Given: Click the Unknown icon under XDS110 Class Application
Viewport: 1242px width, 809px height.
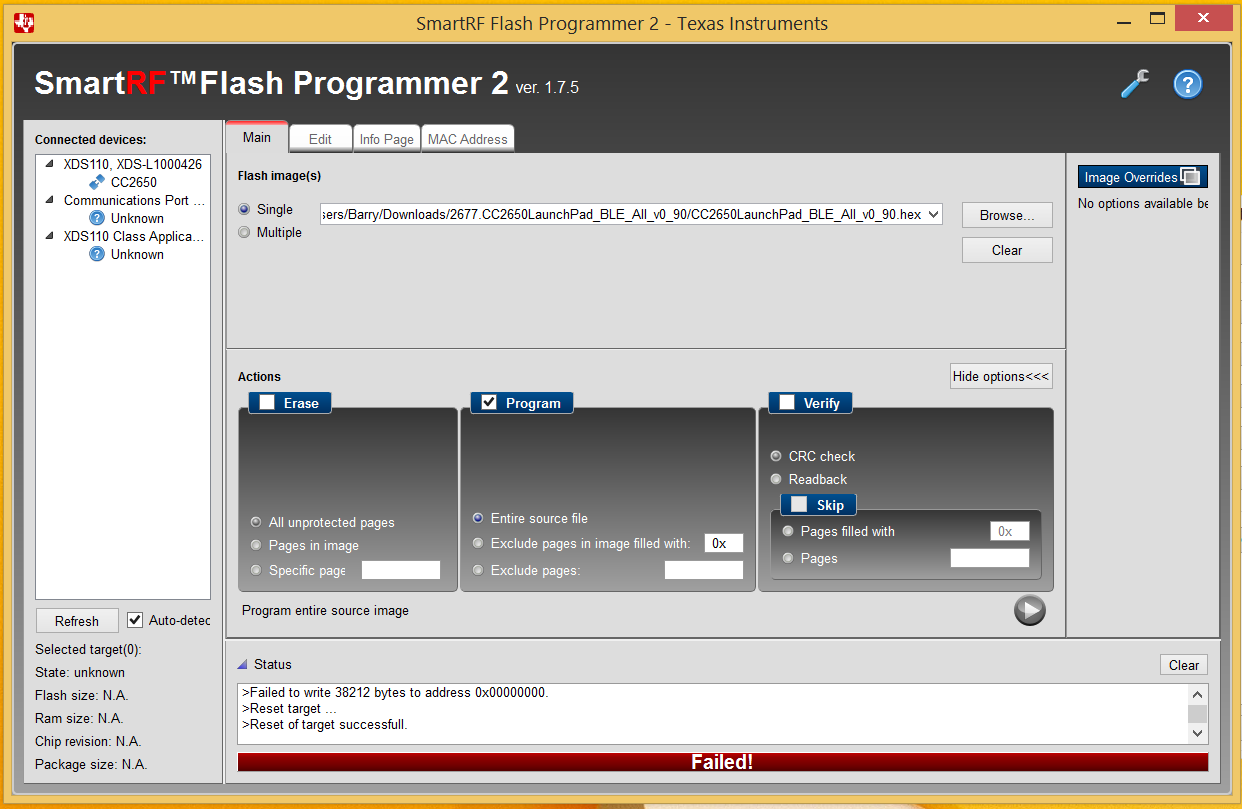Looking at the screenshot, I should (97, 254).
